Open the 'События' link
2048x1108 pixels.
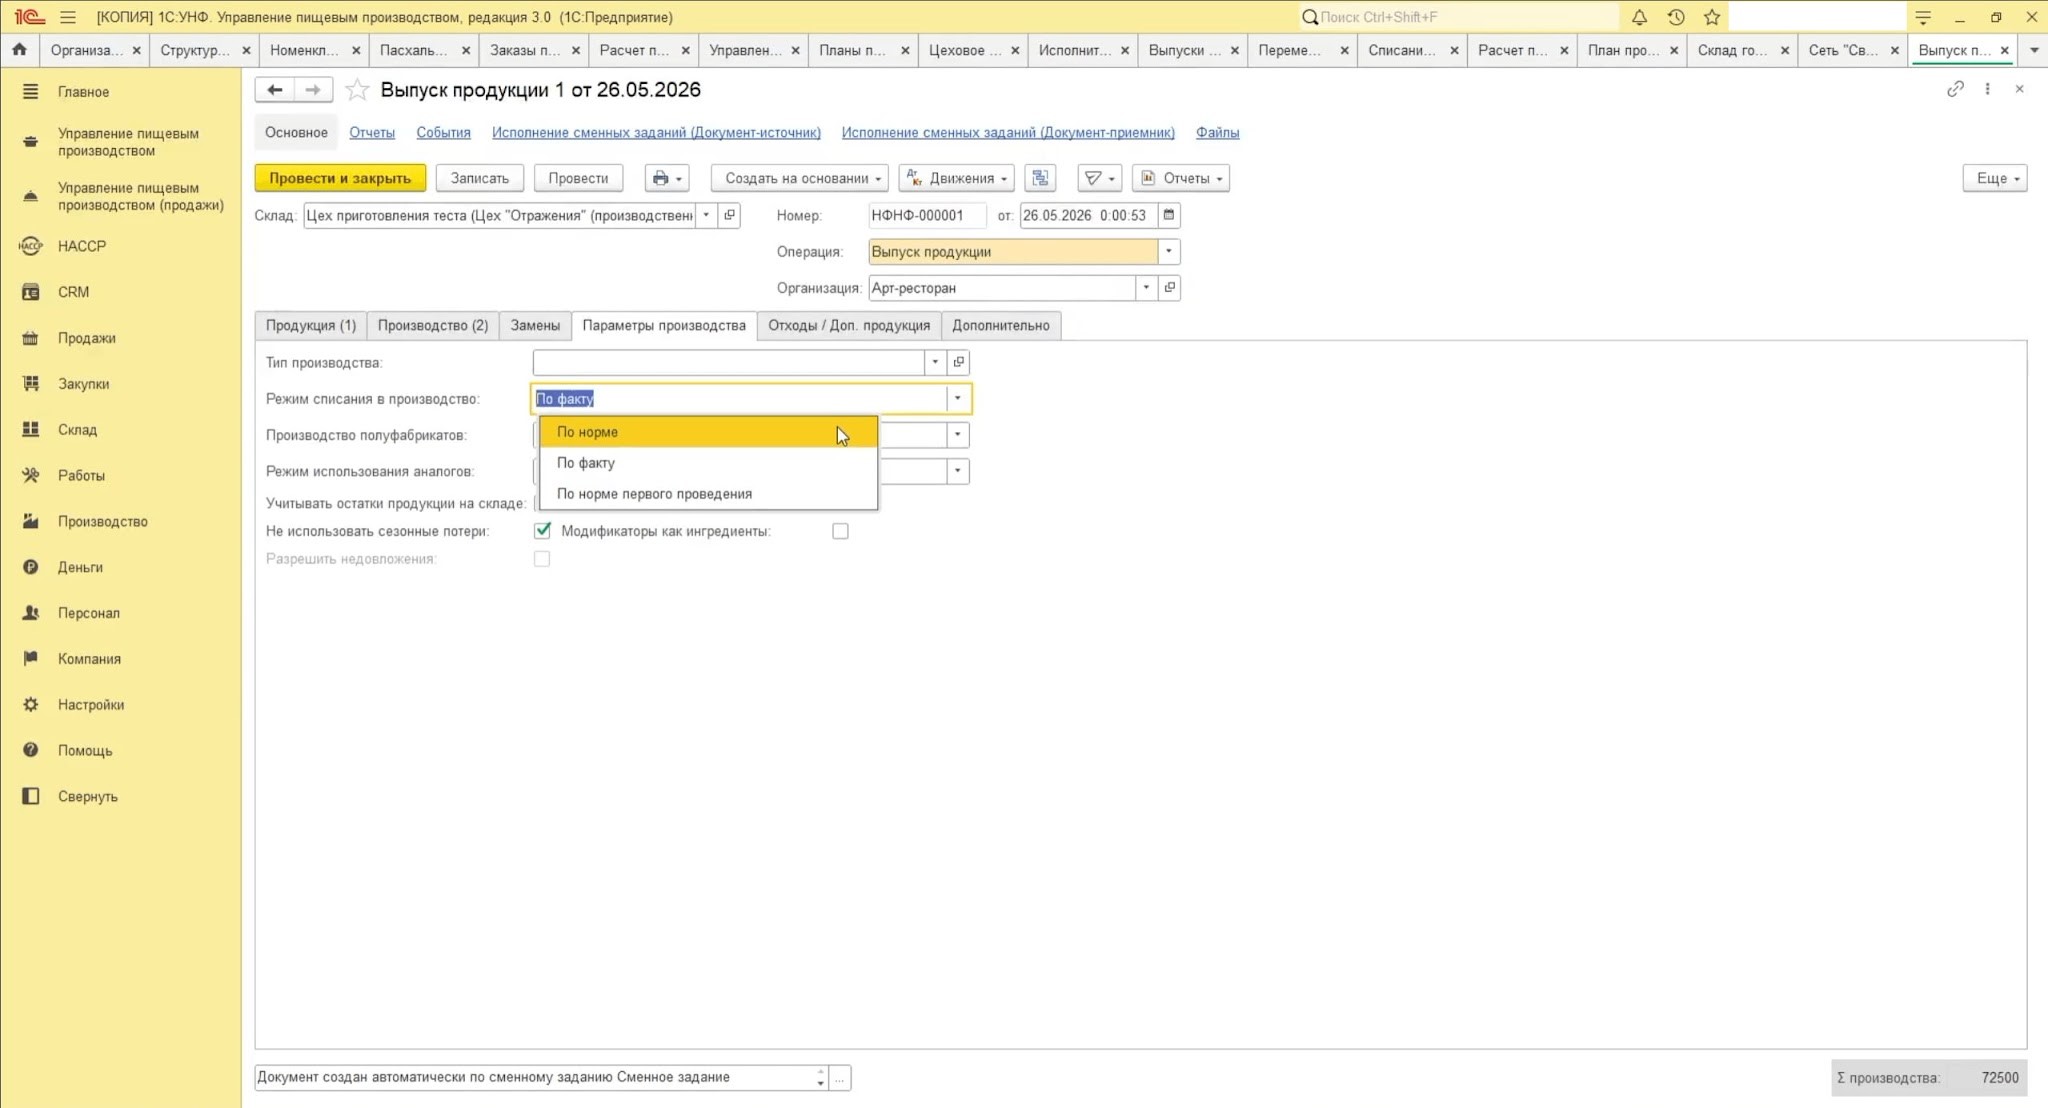443,133
